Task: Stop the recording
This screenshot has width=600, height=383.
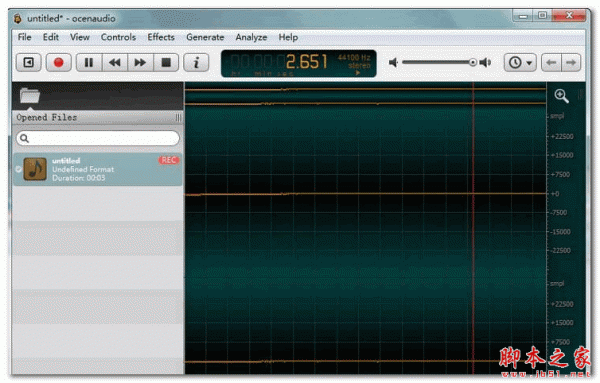Action: (166, 62)
